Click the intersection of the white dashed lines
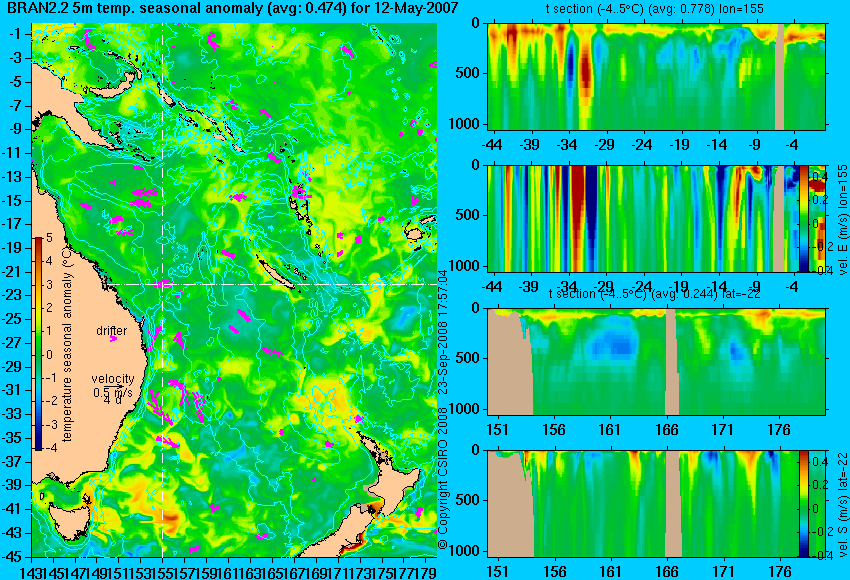The height and width of the screenshot is (580, 850). point(163,284)
